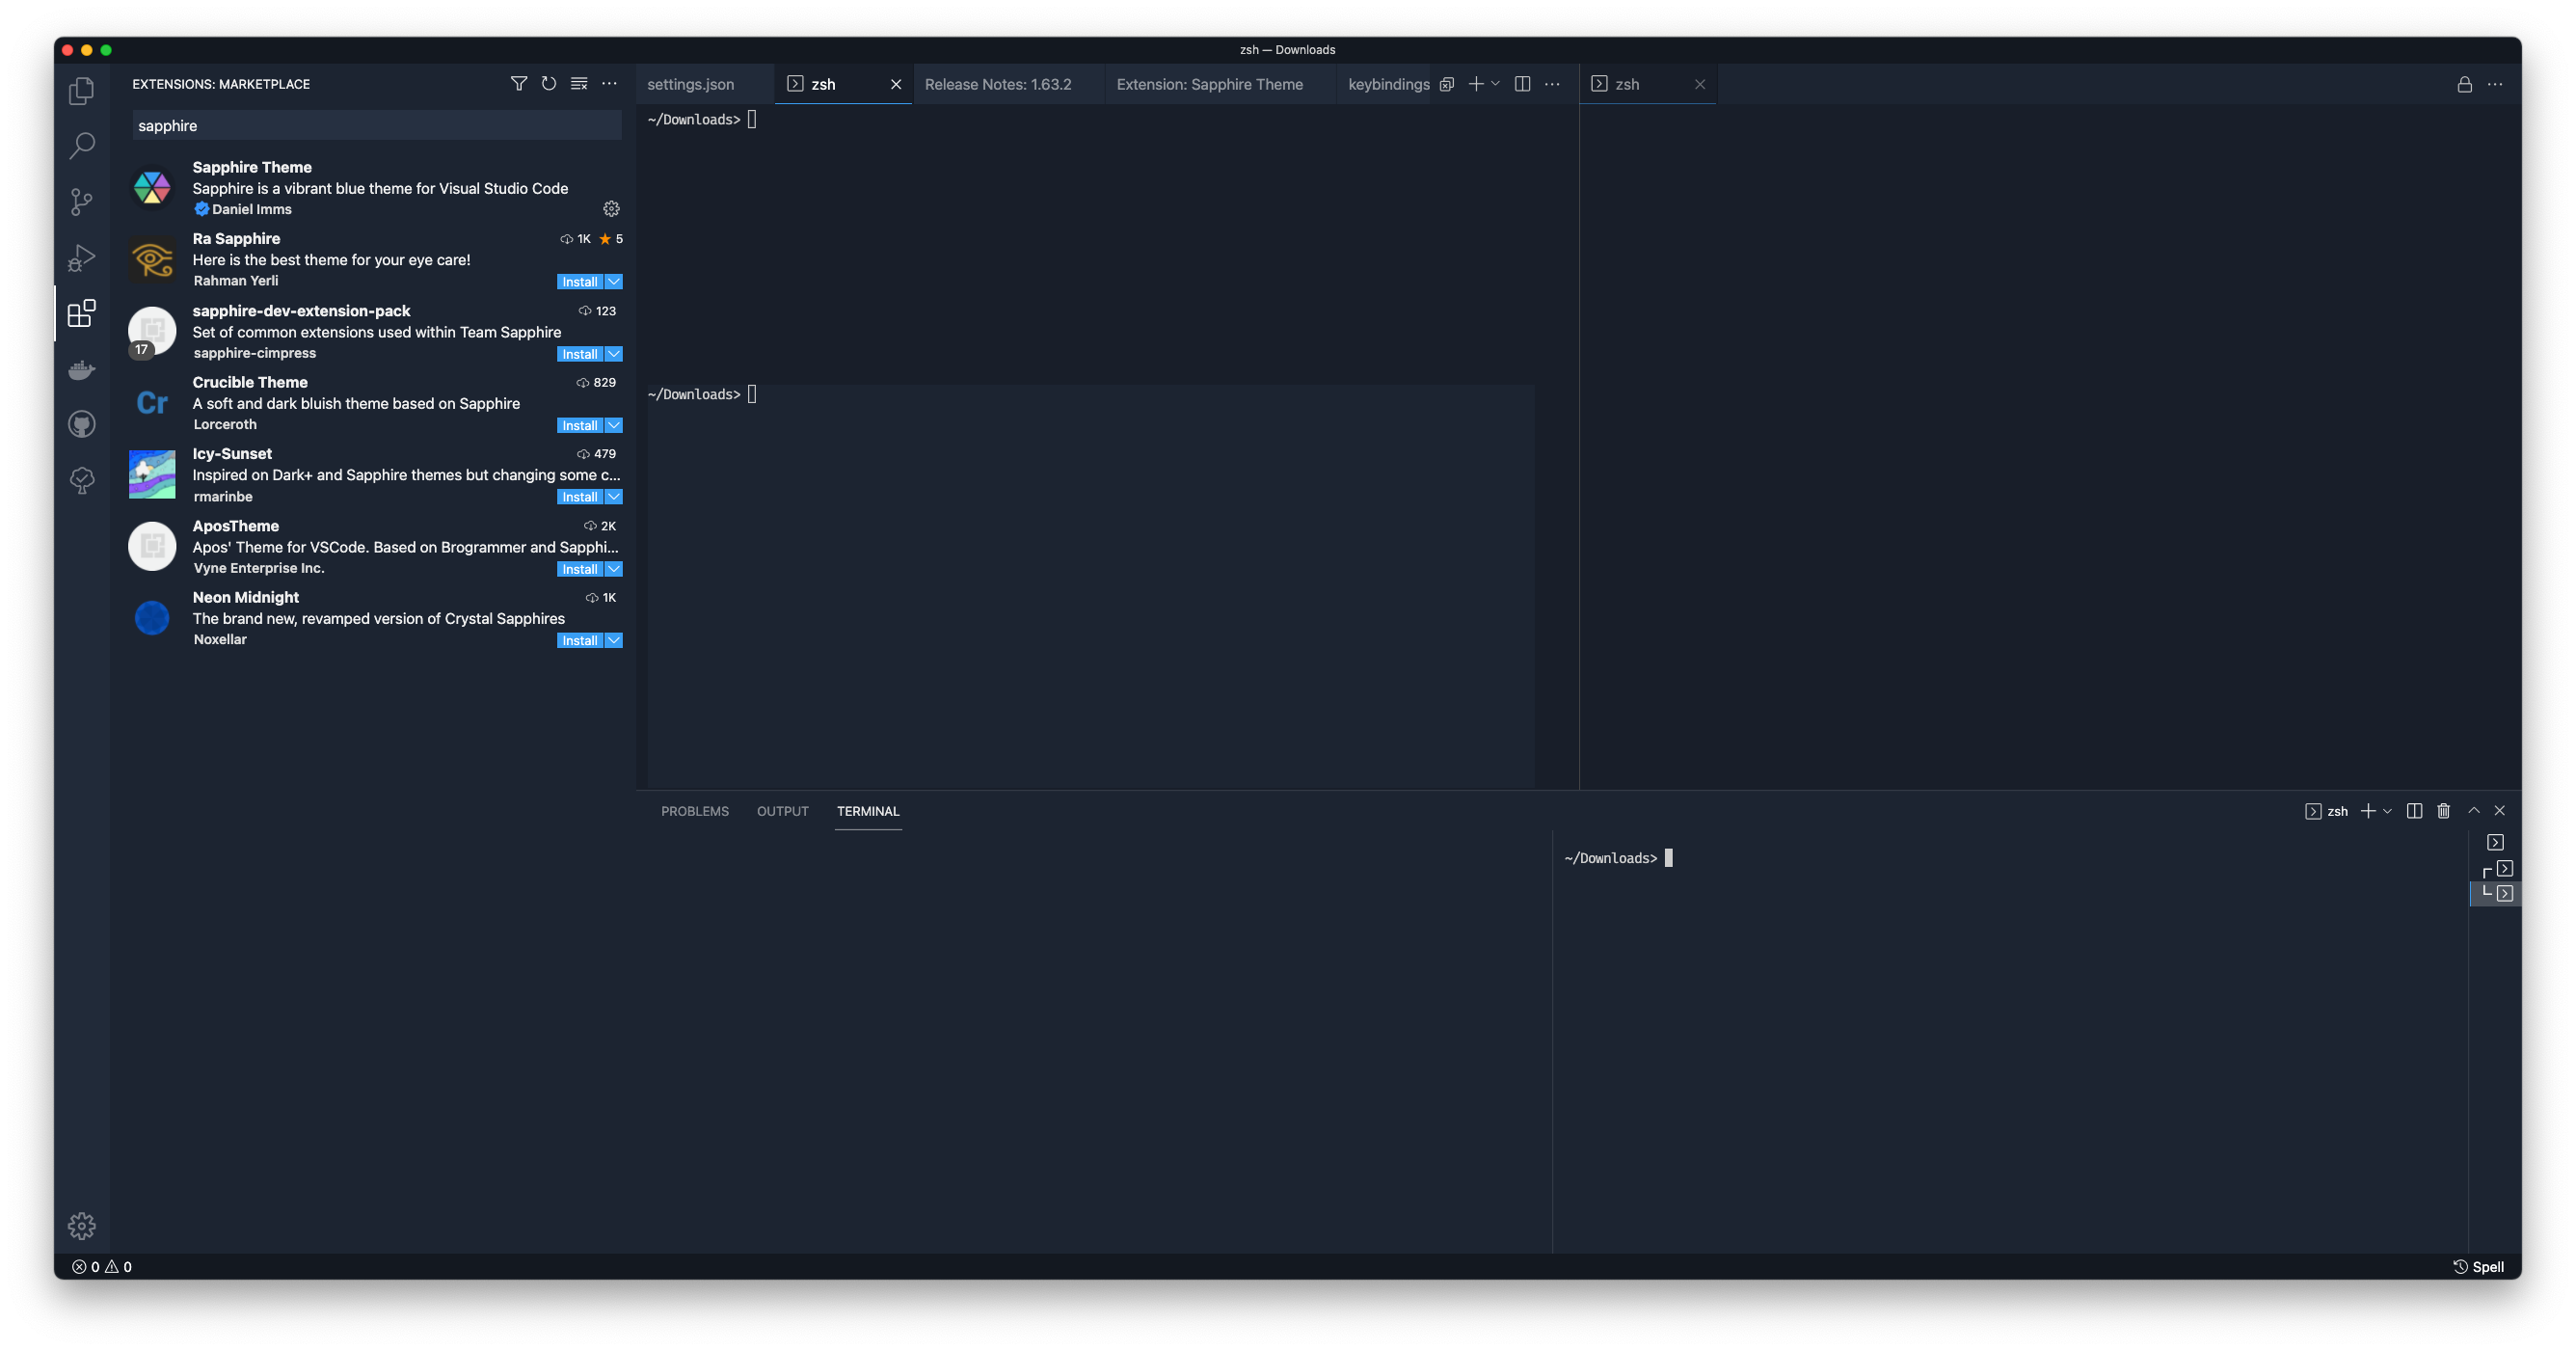Select the Source Control icon

tap(81, 201)
